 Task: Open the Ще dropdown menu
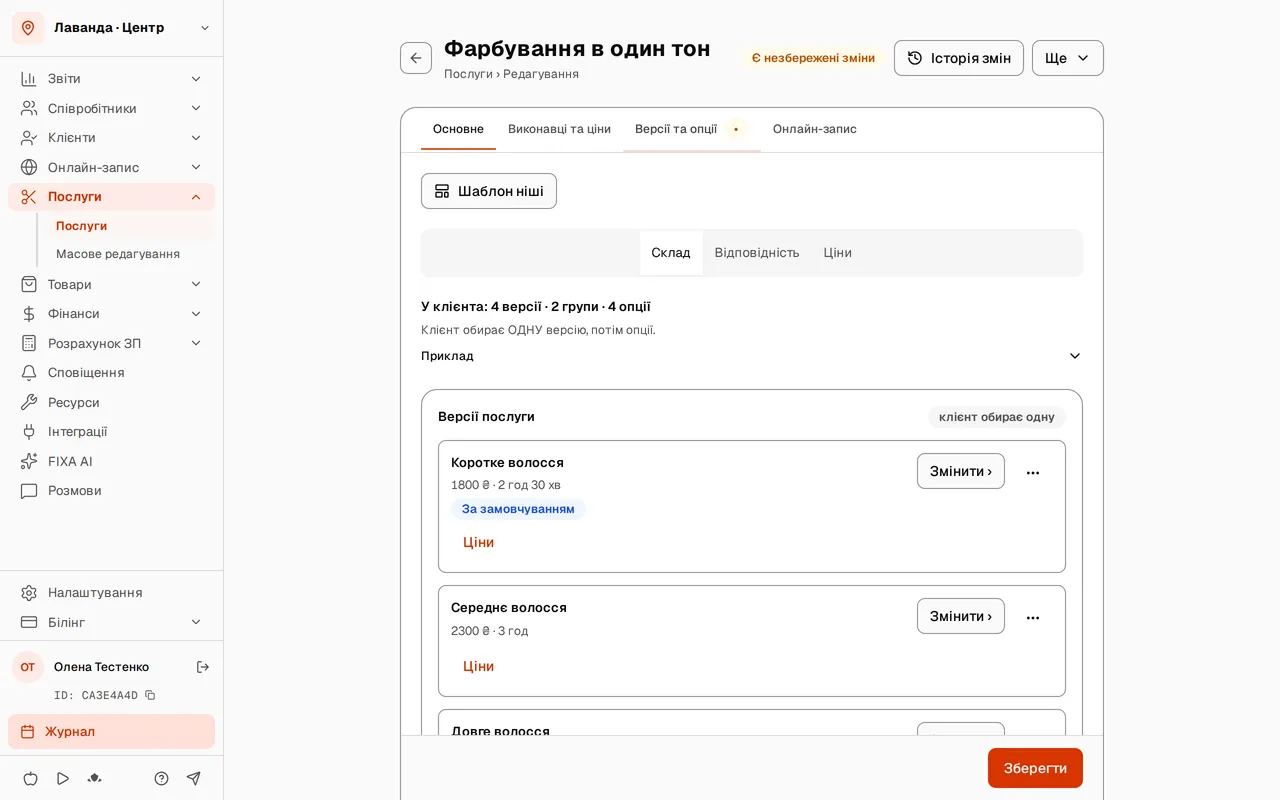click(x=1068, y=58)
